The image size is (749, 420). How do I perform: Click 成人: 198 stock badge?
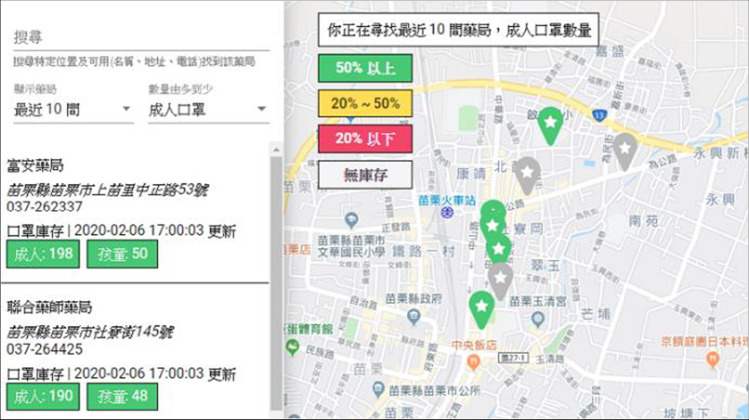pyautogui.click(x=44, y=254)
